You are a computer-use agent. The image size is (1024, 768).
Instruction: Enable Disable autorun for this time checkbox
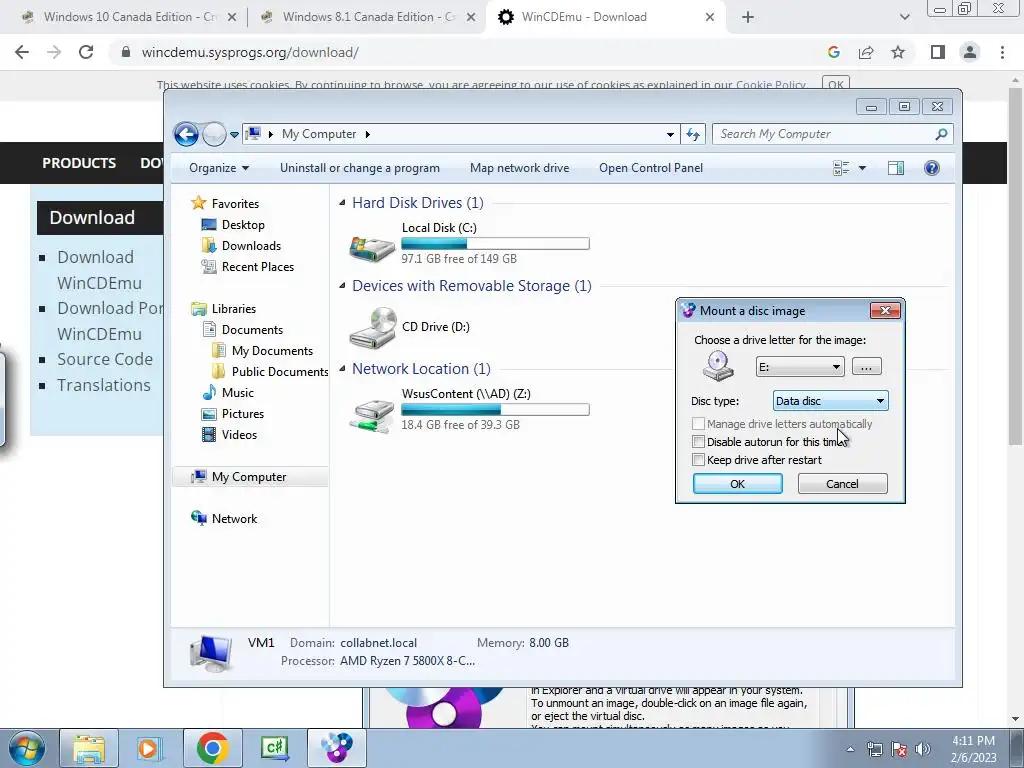698,442
